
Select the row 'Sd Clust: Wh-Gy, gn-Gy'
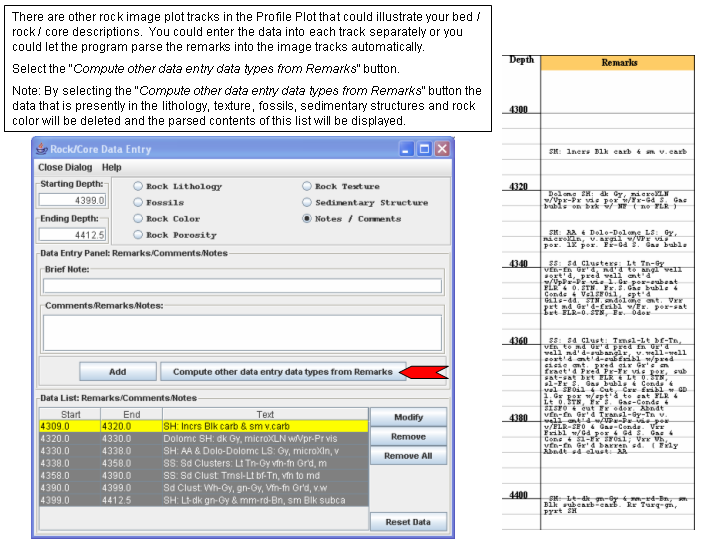click(204, 488)
